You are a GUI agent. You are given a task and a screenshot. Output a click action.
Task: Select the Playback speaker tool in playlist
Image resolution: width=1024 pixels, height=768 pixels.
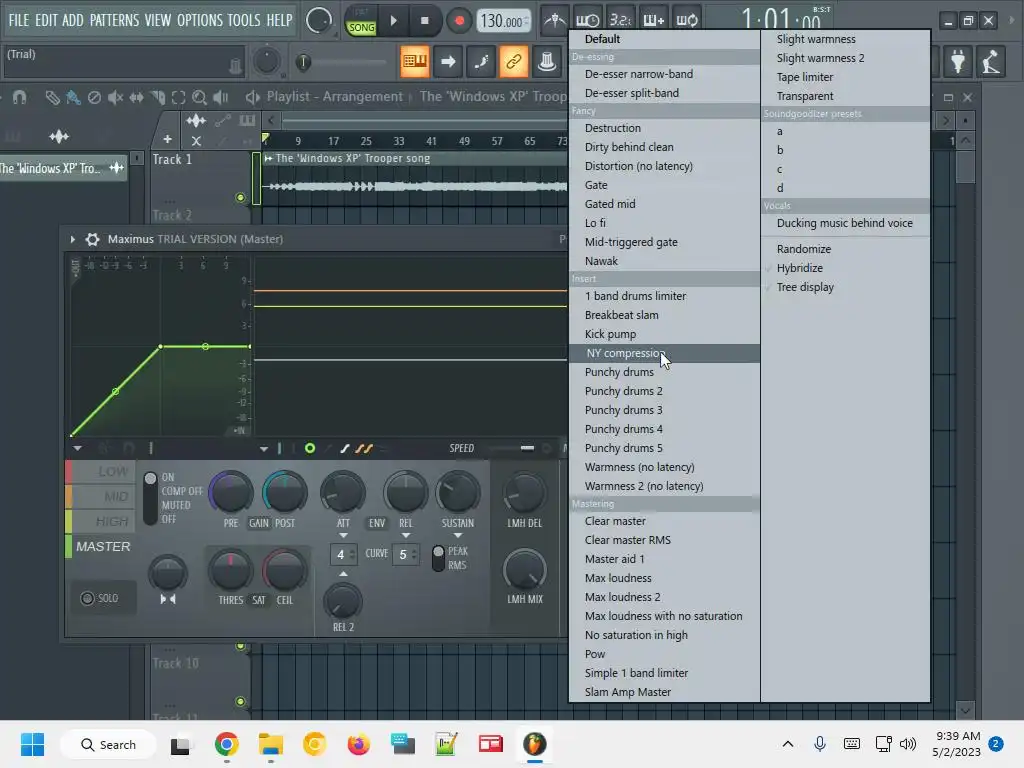[x=221, y=97]
